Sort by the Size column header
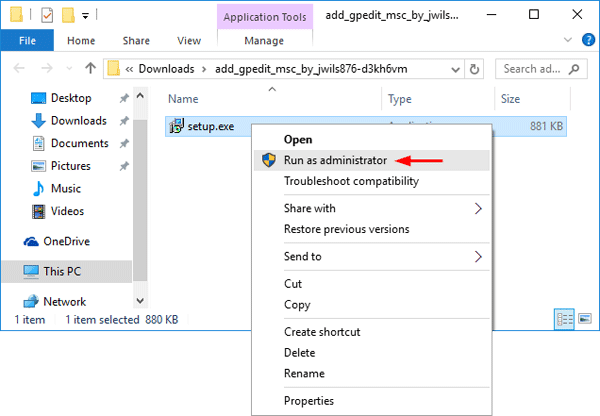 pyautogui.click(x=510, y=99)
